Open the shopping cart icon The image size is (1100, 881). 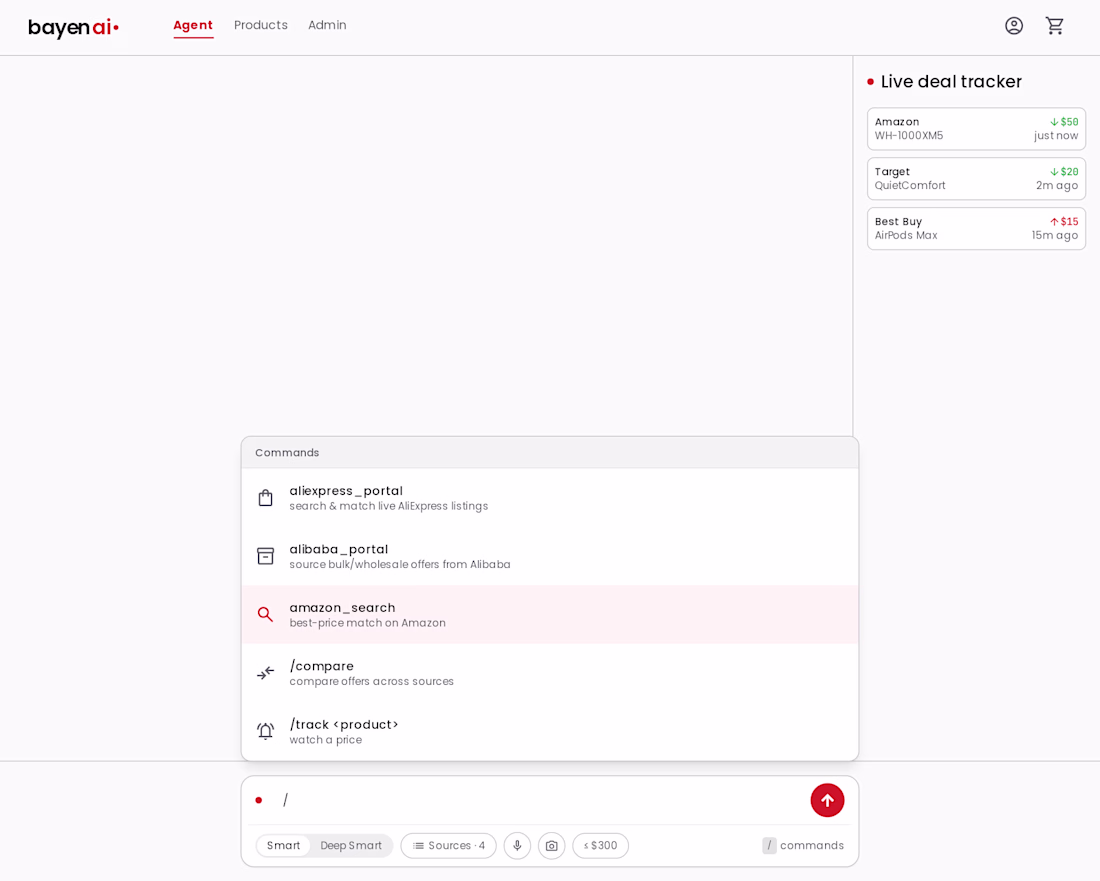click(x=1054, y=26)
